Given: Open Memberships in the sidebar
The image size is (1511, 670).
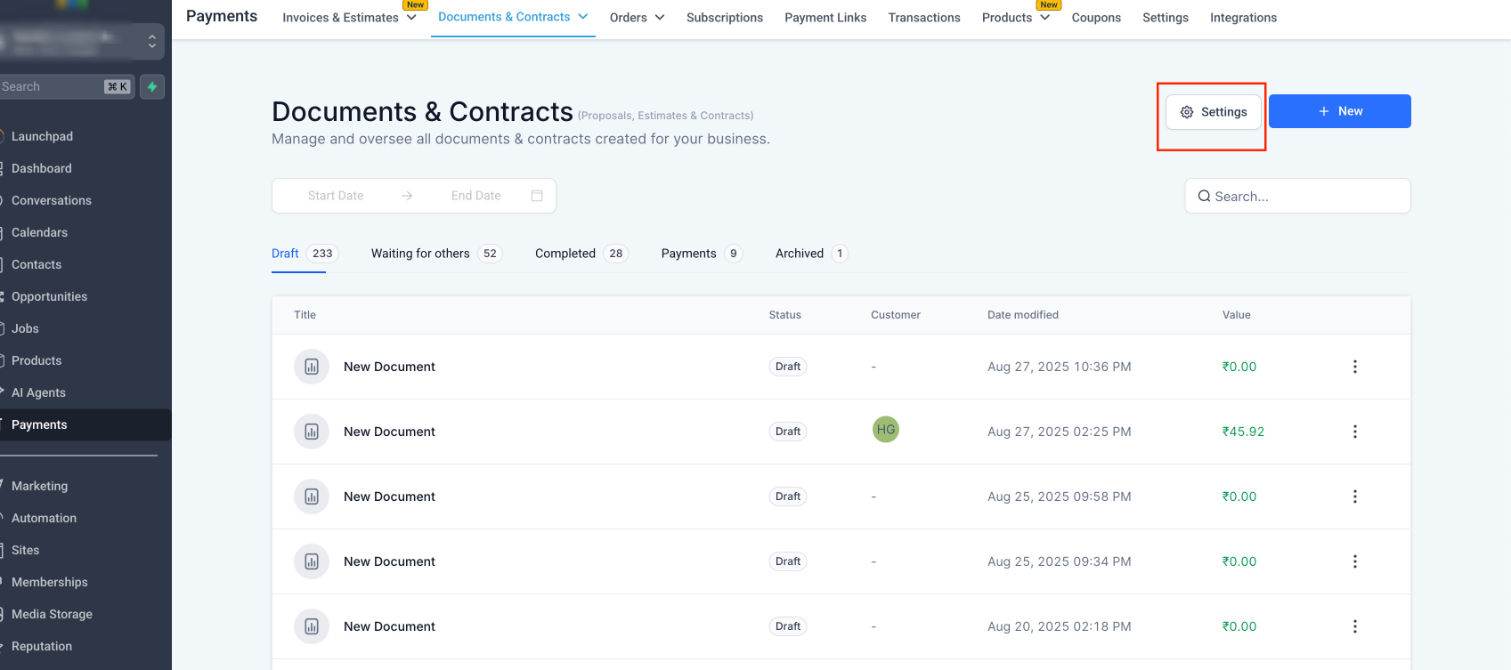Looking at the screenshot, I should click(49, 583).
